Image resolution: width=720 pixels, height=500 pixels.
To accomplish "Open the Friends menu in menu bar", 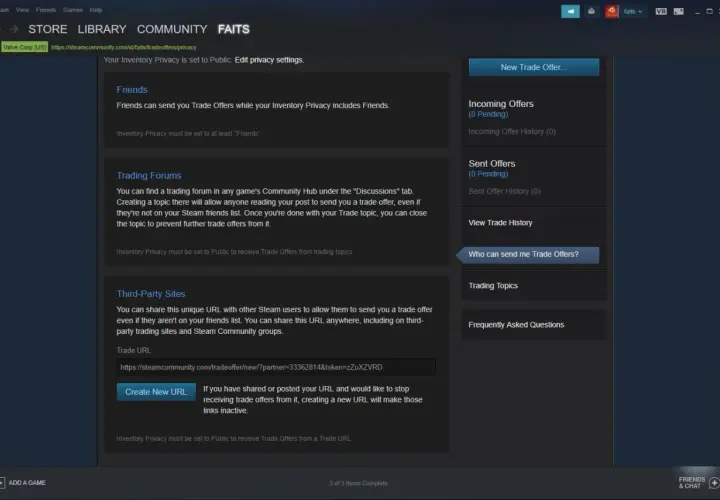I will click(46, 10).
